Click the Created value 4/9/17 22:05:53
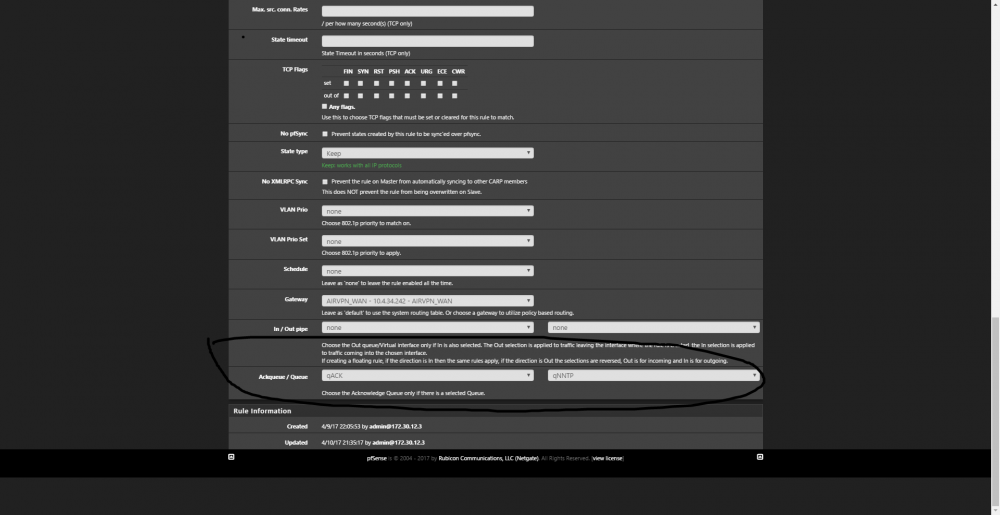This screenshot has height=515, width=1000. pyautogui.click(x=341, y=426)
